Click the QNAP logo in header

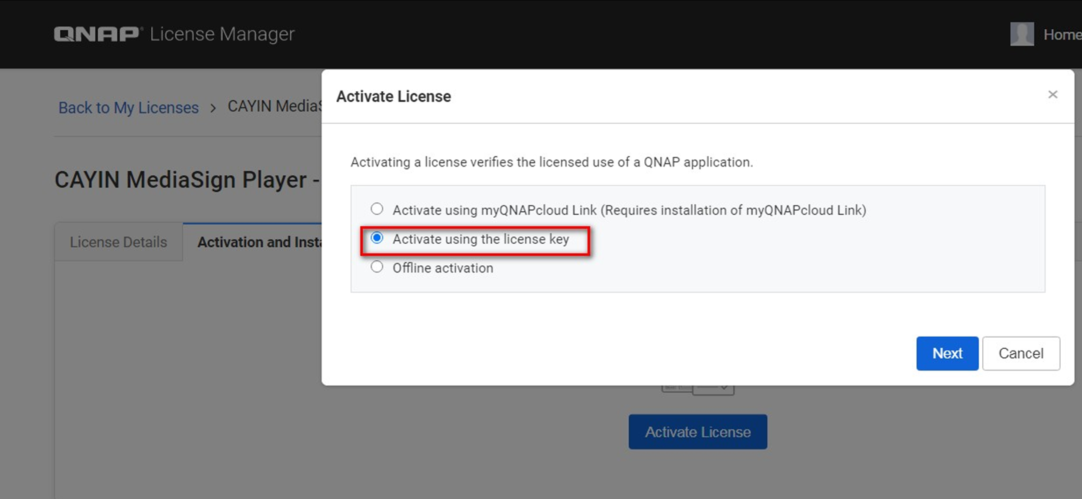coord(98,34)
